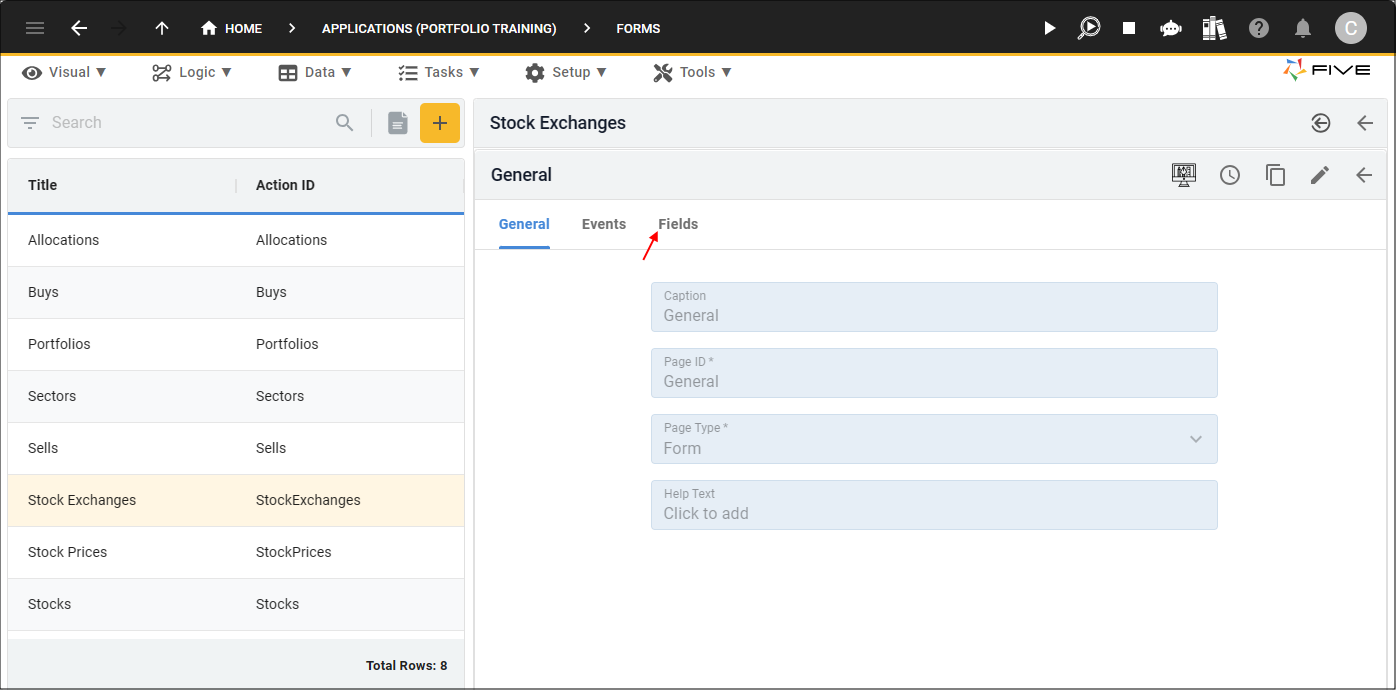The image size is (1396, 690).
Task: Switch to the Fields tab
Action: [678, 224]
